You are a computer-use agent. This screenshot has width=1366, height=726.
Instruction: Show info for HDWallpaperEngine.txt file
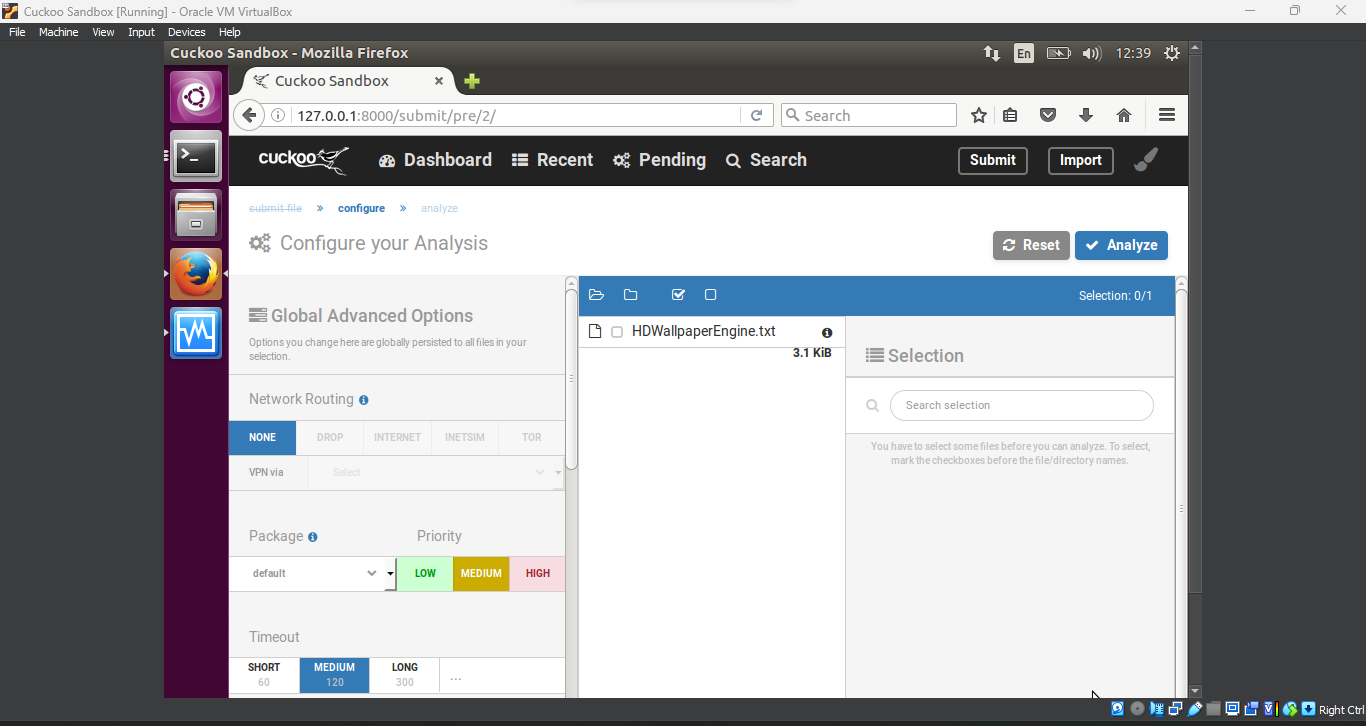click(x=827, y=333)
